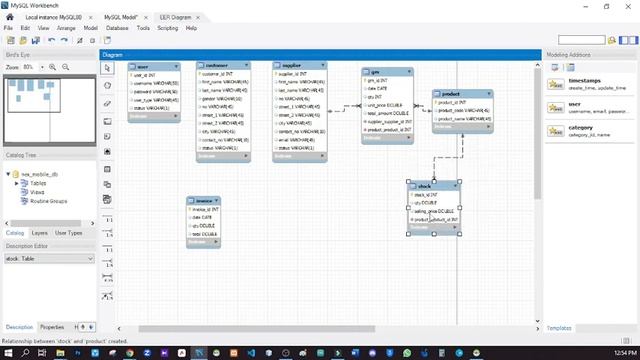Collapse the user table with its header arrow
640x360 pixels.
(x=176, y=67)
